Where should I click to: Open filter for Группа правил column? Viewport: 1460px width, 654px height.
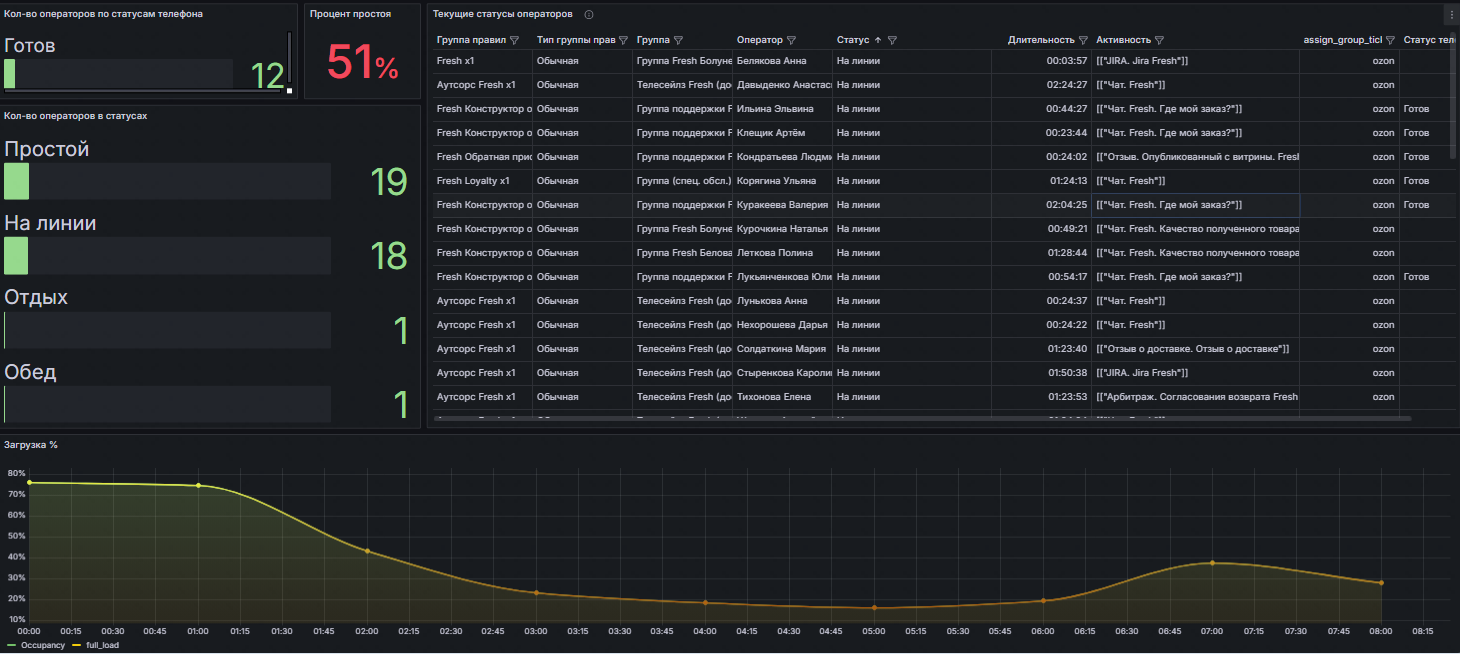click(514, 41)
